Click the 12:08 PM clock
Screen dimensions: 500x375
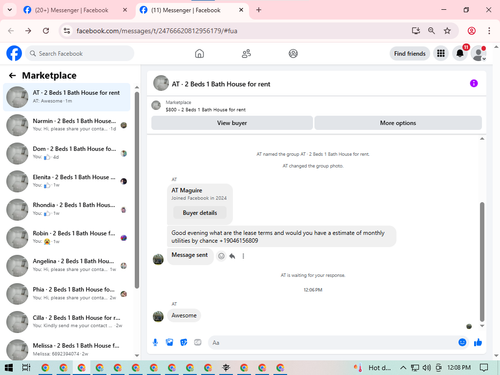tap(459, 367)
